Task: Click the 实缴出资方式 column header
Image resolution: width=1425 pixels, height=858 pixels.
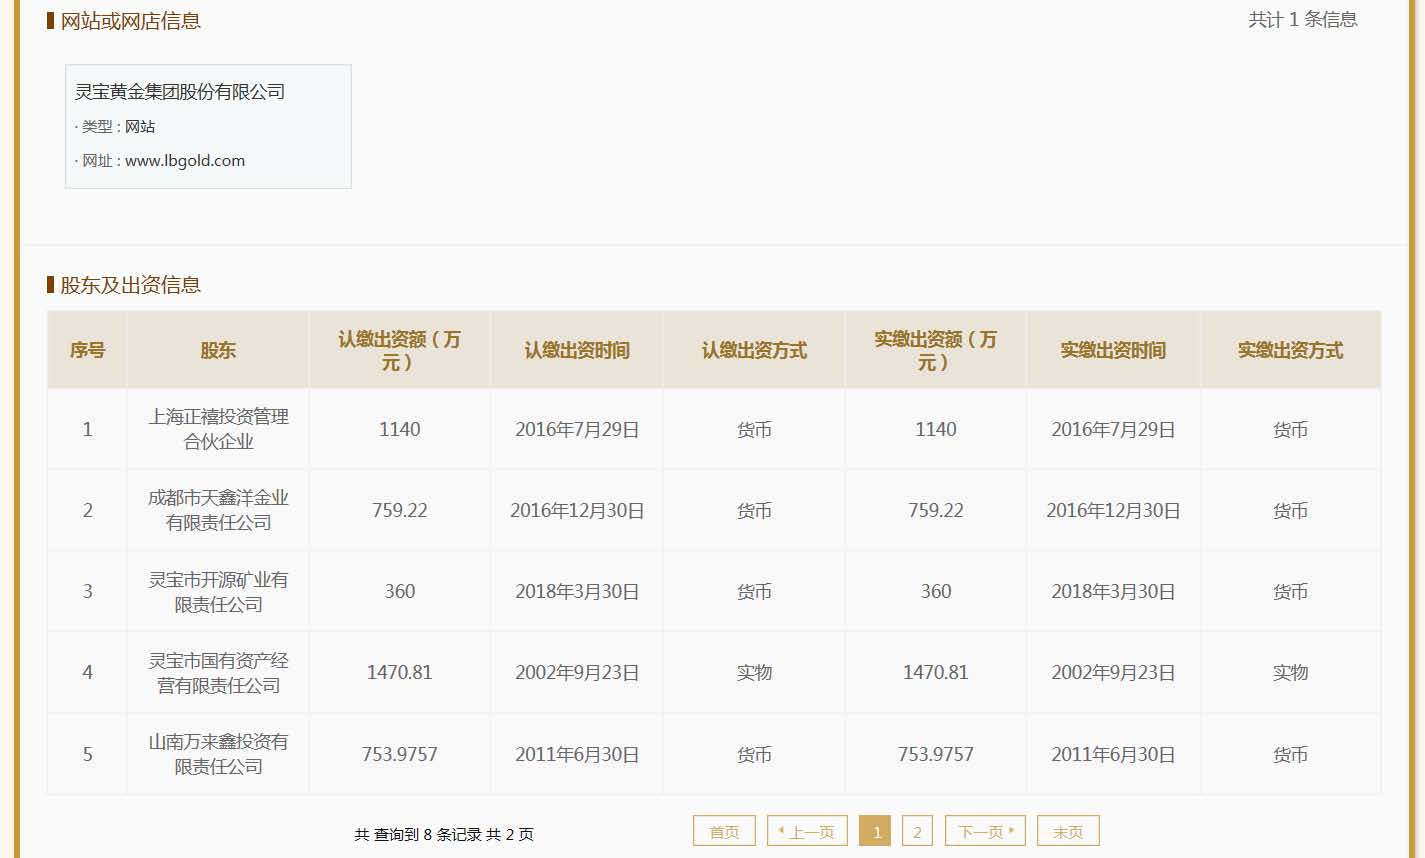Action: point(1290,350)
